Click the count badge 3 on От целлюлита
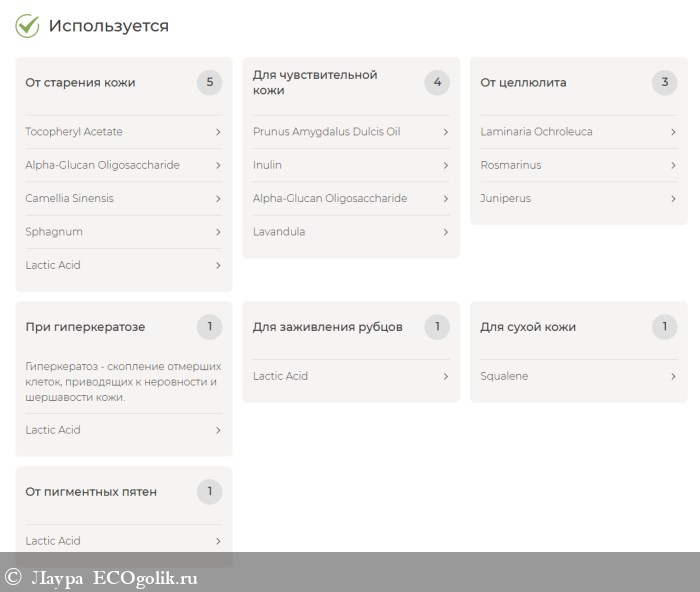 click(664, 83)
